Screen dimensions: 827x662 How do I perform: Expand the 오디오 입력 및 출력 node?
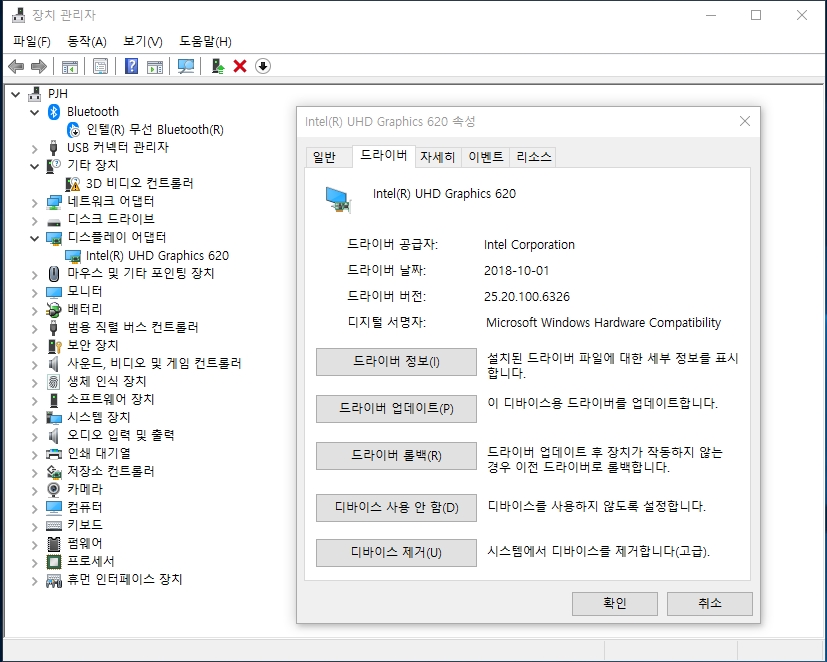[35, 436]
